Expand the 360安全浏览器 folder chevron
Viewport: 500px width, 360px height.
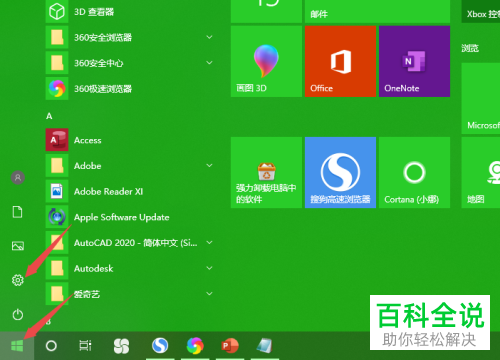[209, 37]
